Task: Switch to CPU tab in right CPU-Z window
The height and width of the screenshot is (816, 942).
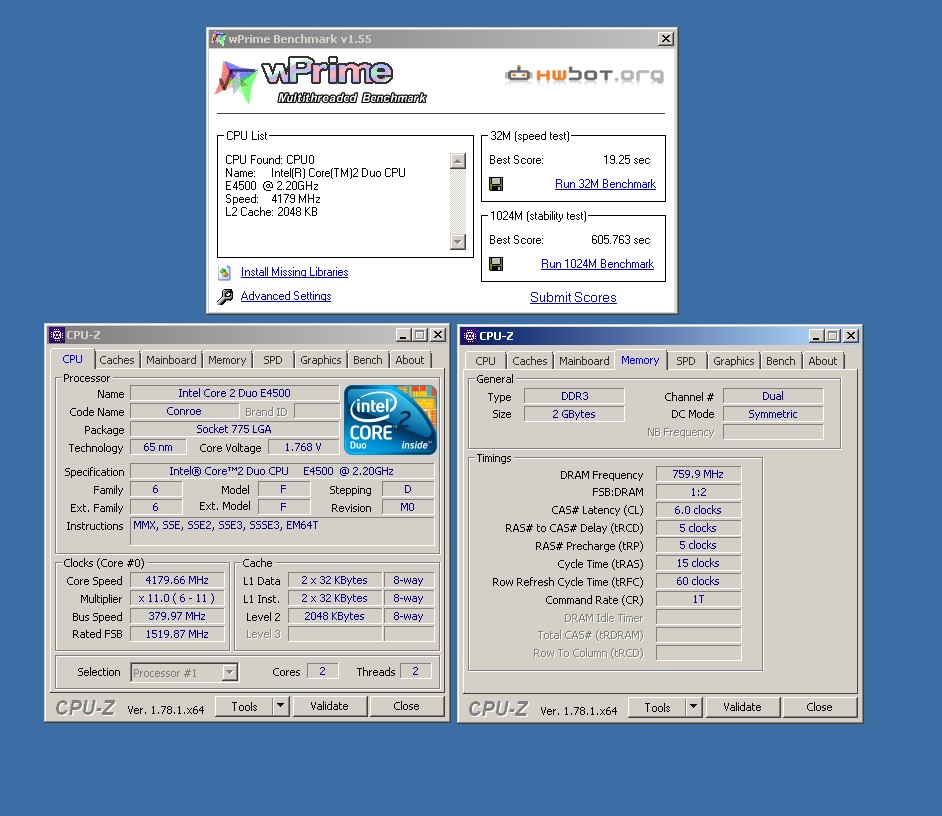Action: (485, 361)
